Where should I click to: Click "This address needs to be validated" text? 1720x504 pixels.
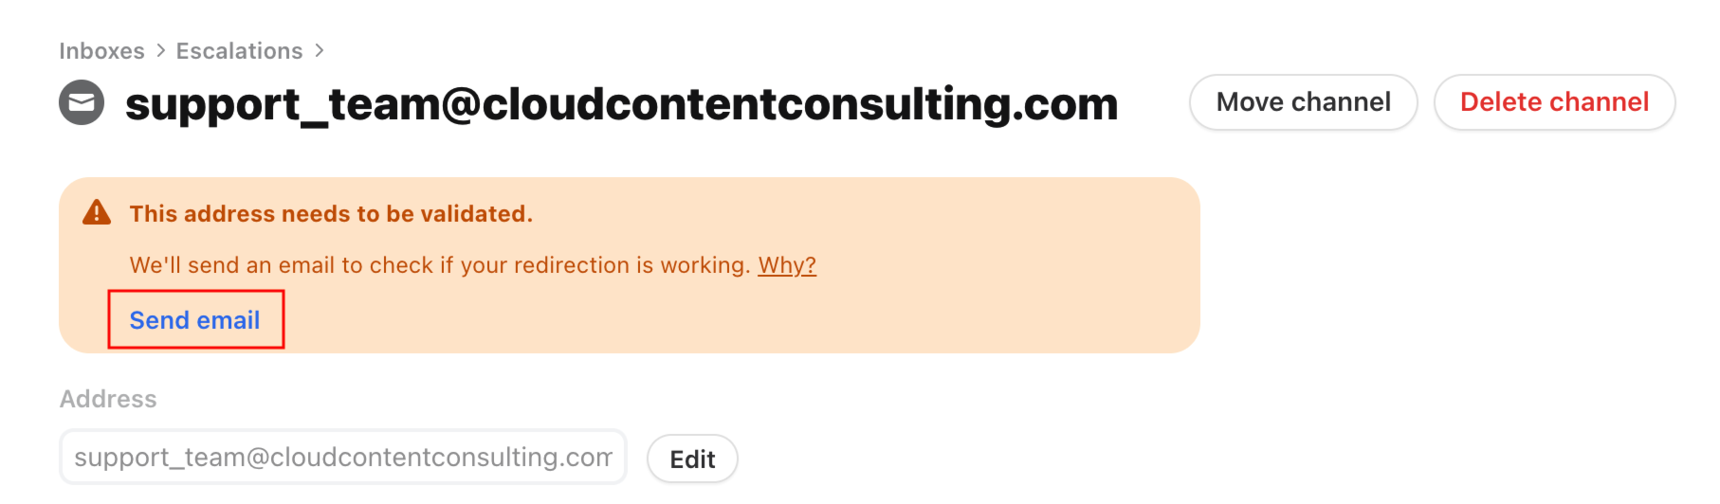[x=331, y=213]
